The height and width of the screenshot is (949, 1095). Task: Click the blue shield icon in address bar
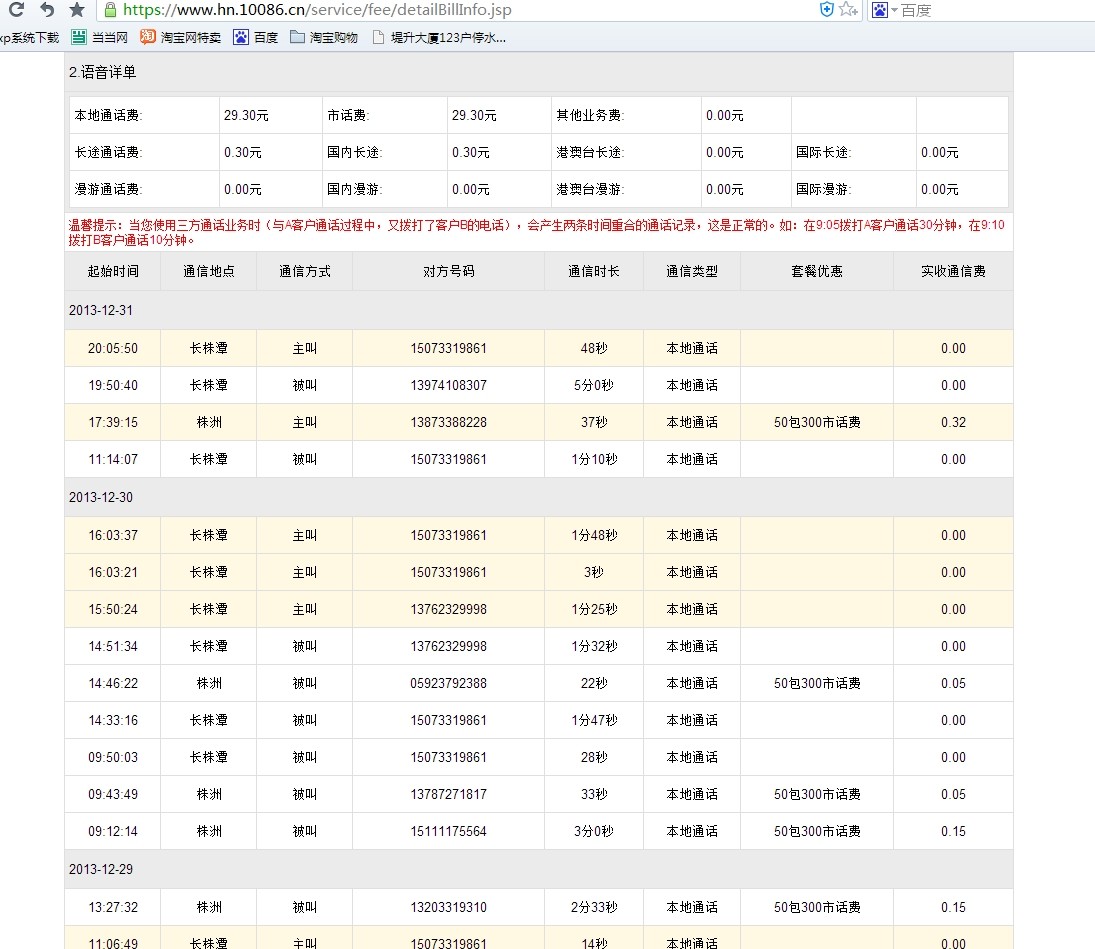826,10
